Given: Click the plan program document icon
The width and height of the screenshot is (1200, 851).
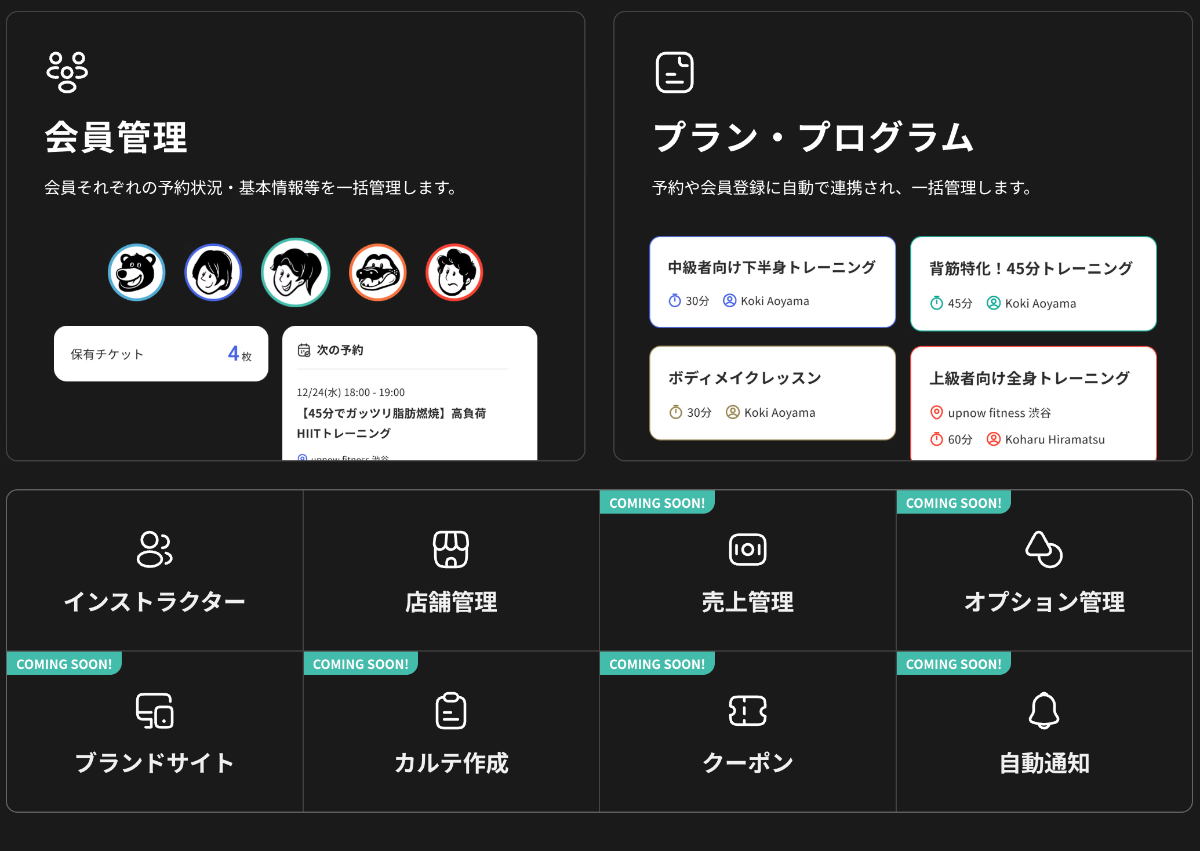Looking at the screenshot, I should [674, 72].
